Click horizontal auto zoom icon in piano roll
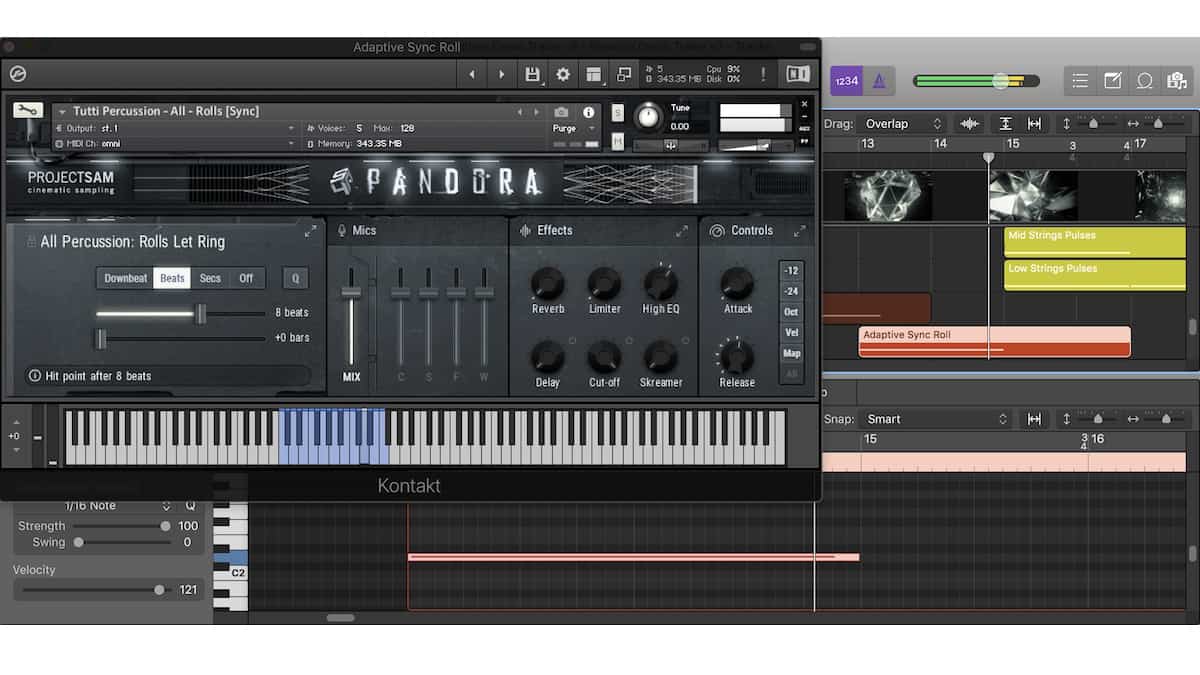 tap(1034, 419)
